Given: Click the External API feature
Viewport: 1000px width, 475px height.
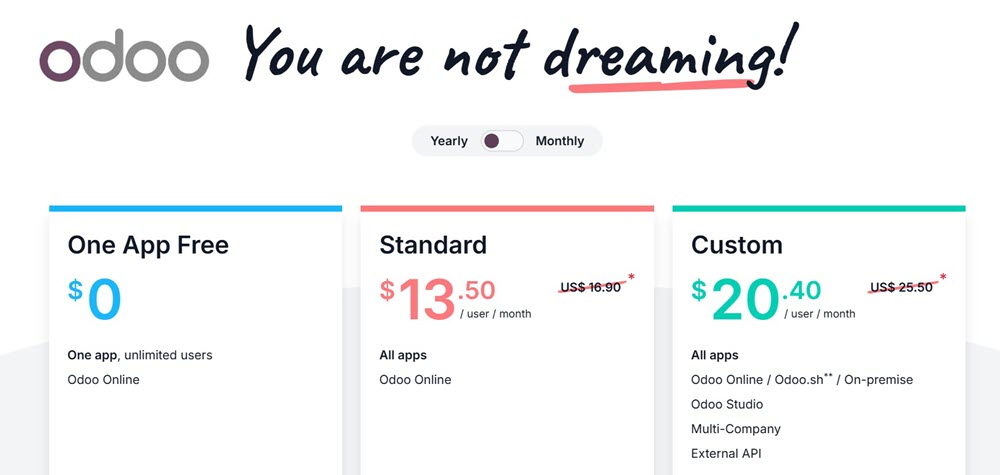Looking at the screenshot, I should tap(727, 454).
